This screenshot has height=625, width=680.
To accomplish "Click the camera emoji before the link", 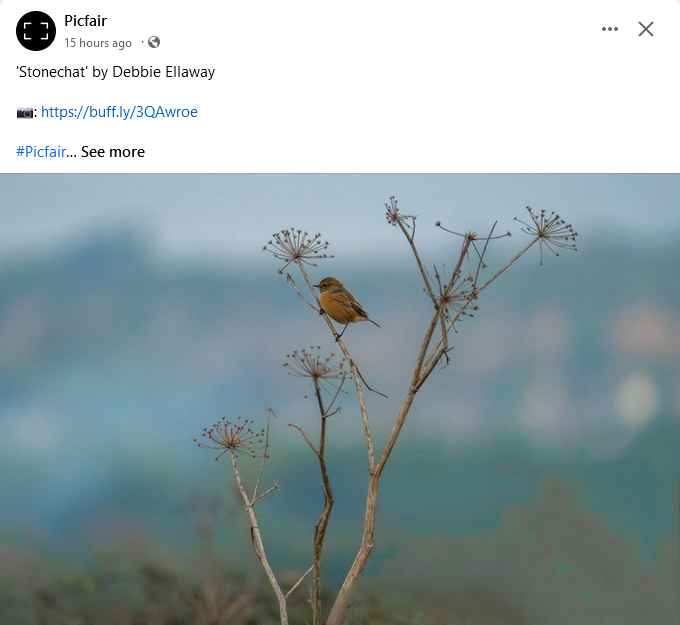I will pyautogui.click(x=26, y=112).
